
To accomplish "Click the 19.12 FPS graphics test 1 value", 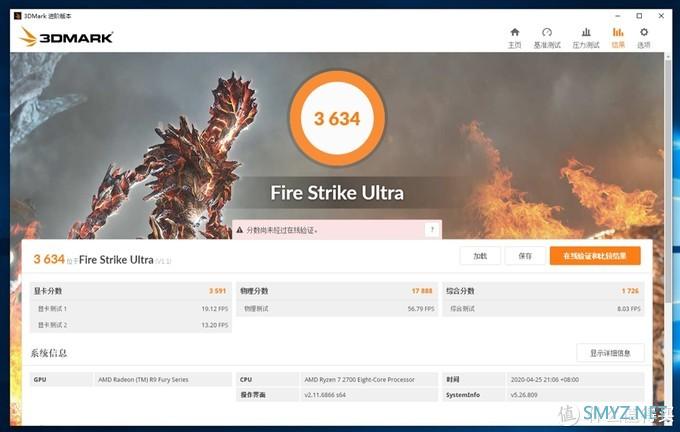I will [x=215, y=309].
